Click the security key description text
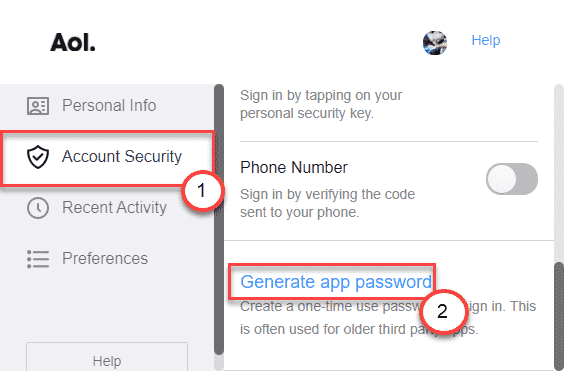The image size is (564, 371). pos(321,104)
